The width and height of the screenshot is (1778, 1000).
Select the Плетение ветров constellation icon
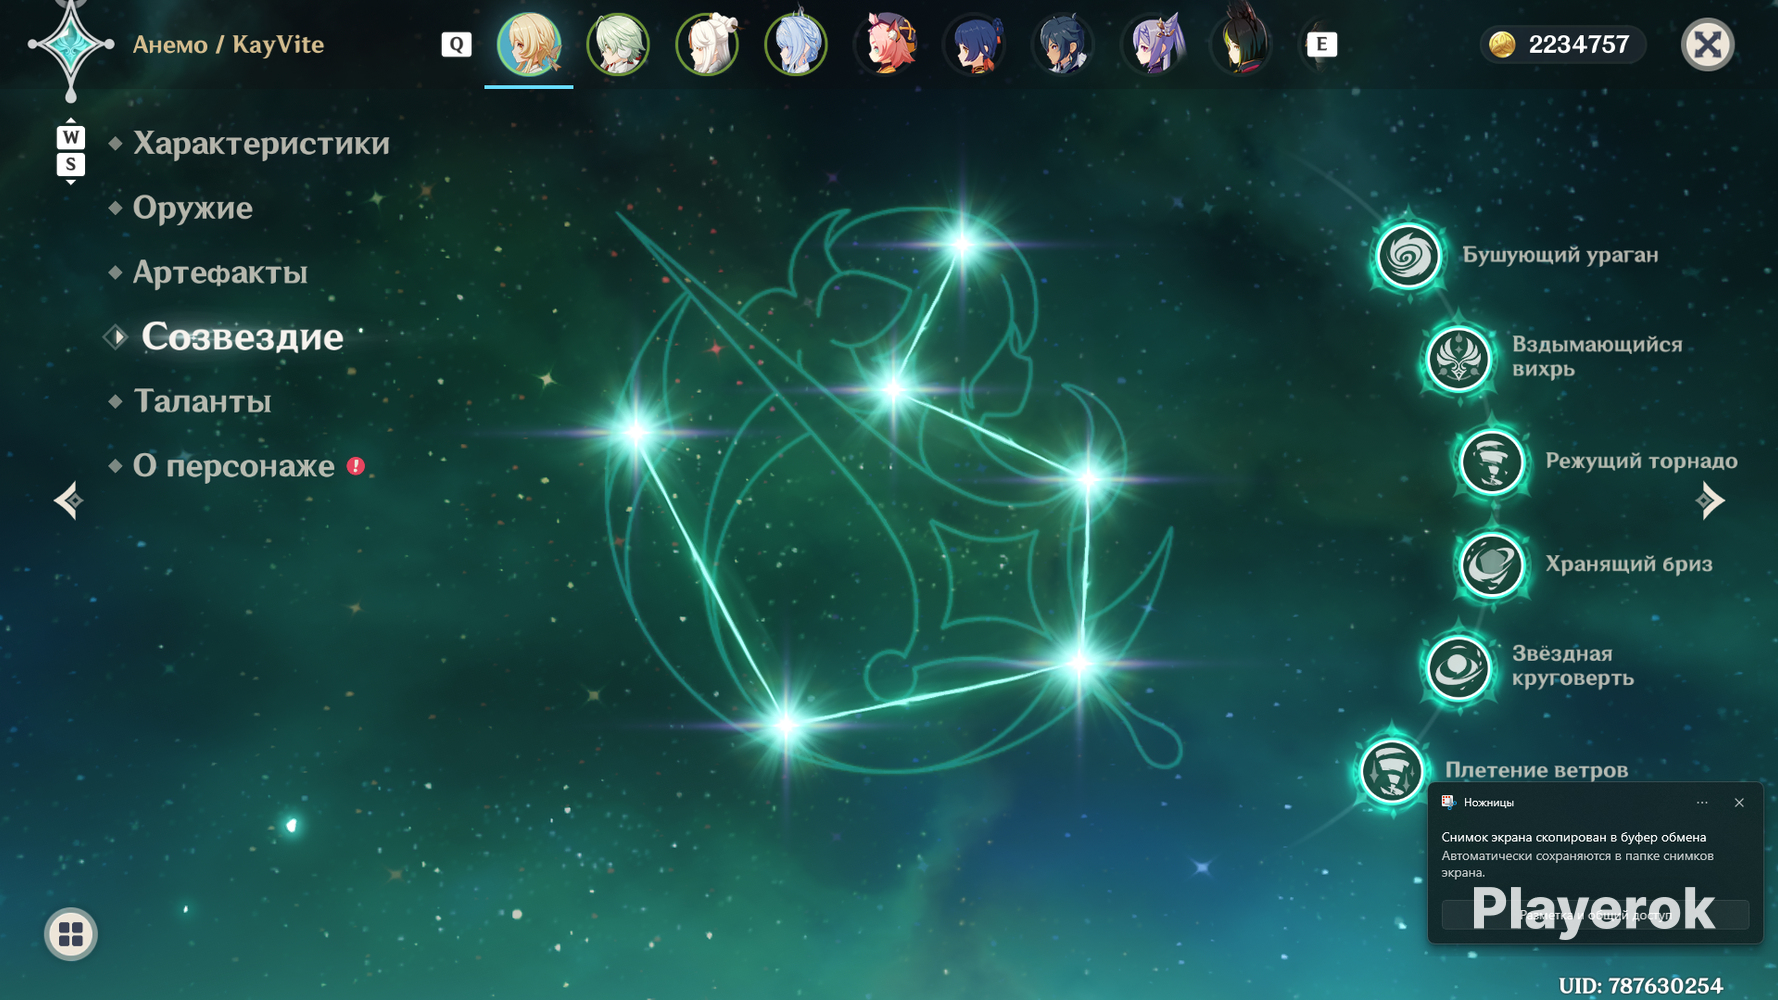1391,771
